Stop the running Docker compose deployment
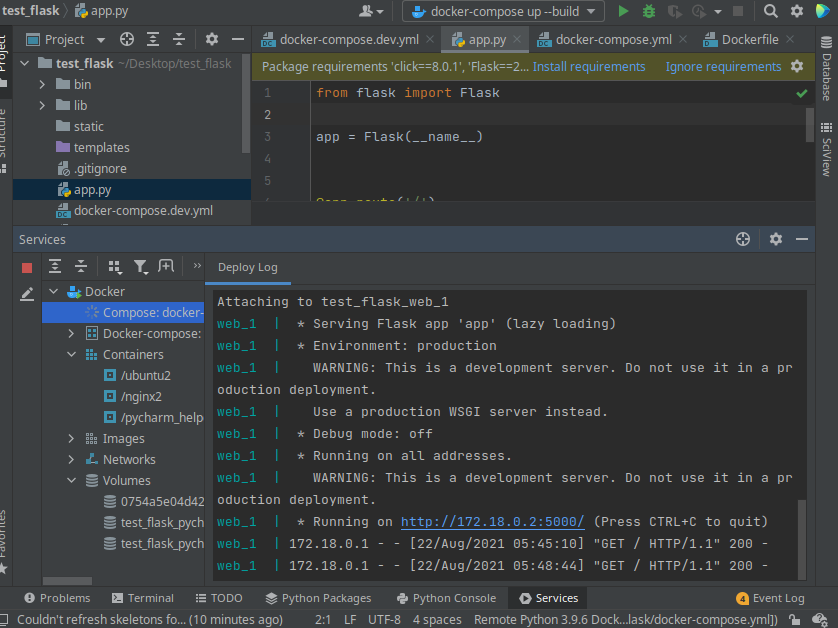Screen dimensions: 838x628 point(27,268)
